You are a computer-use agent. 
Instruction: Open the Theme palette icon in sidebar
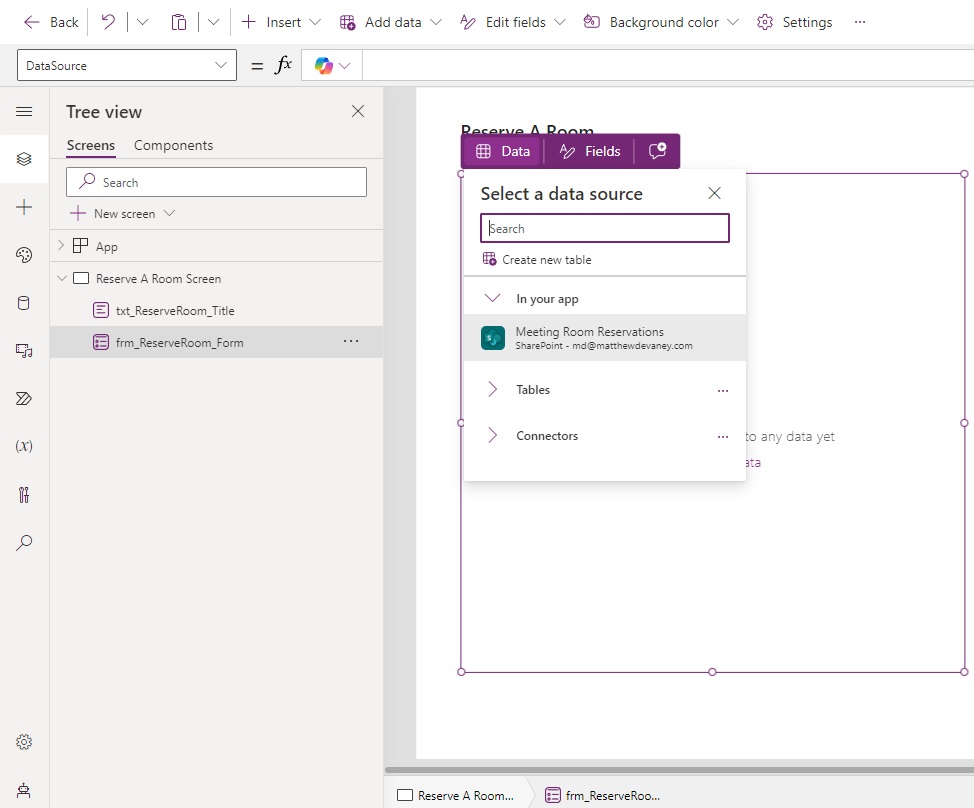coord(24,255)
